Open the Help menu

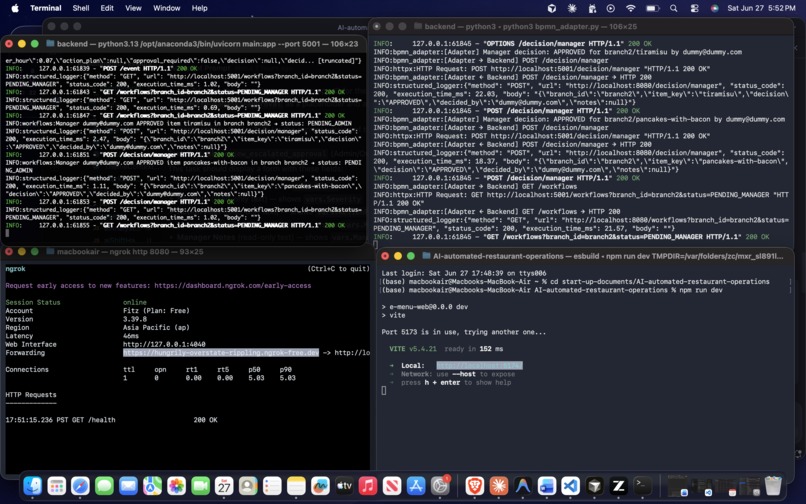click(x=199, y=8)
